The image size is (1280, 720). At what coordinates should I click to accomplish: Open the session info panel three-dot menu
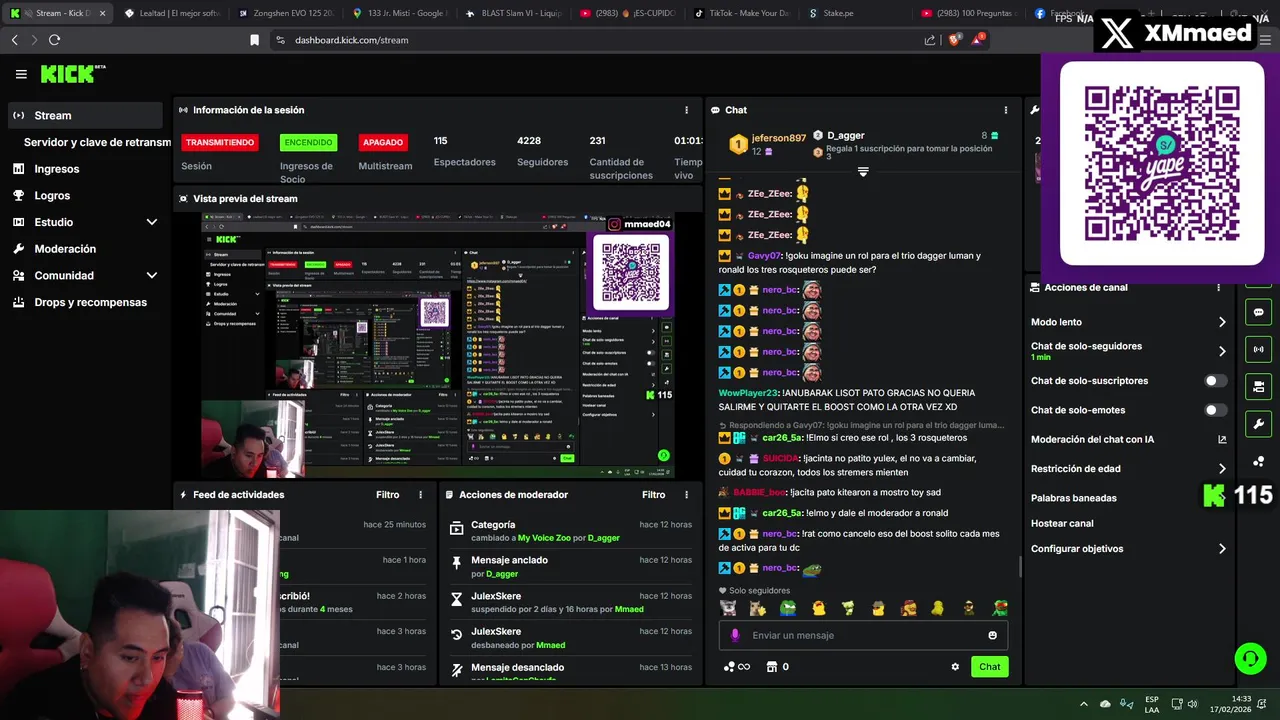click(686, 110)
